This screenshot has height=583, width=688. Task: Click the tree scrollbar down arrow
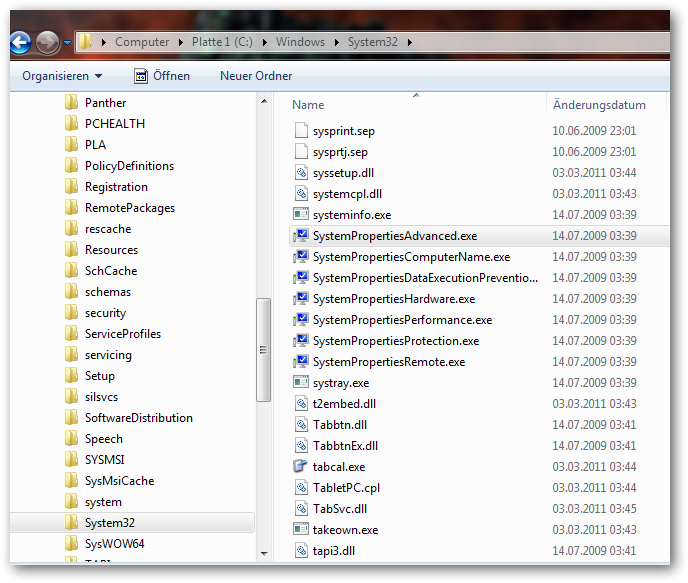pyautogui.click(x=264, y=553)
